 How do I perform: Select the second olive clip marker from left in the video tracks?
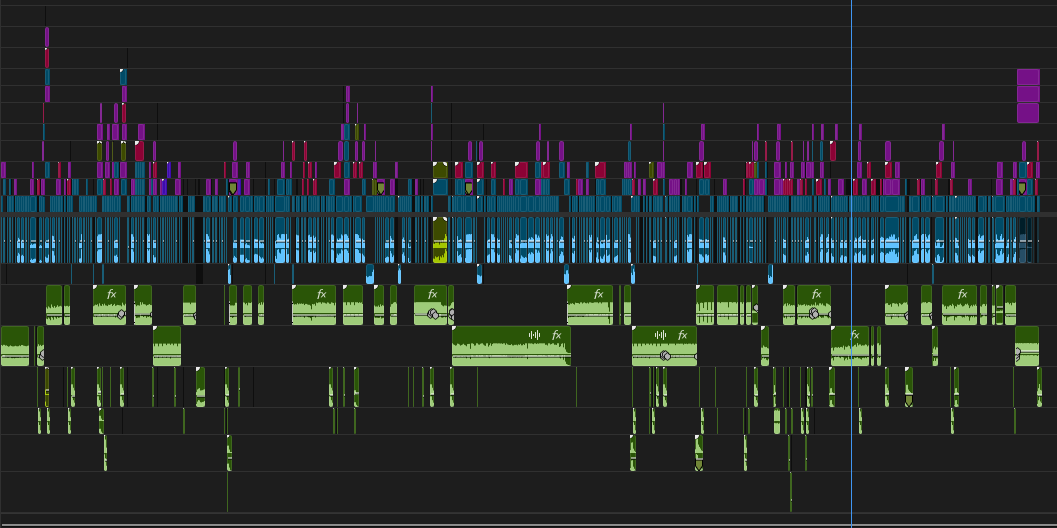pos(381,187)
